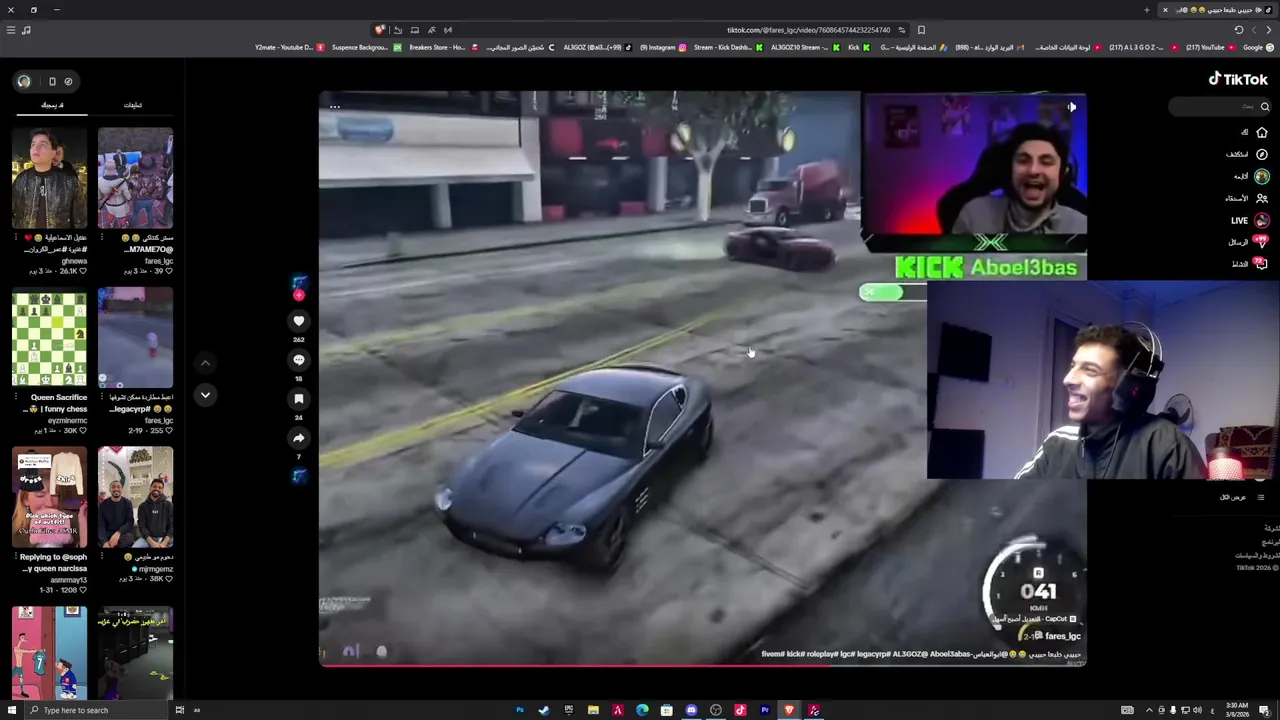Follow creator via plus badge on avatar

298,295
